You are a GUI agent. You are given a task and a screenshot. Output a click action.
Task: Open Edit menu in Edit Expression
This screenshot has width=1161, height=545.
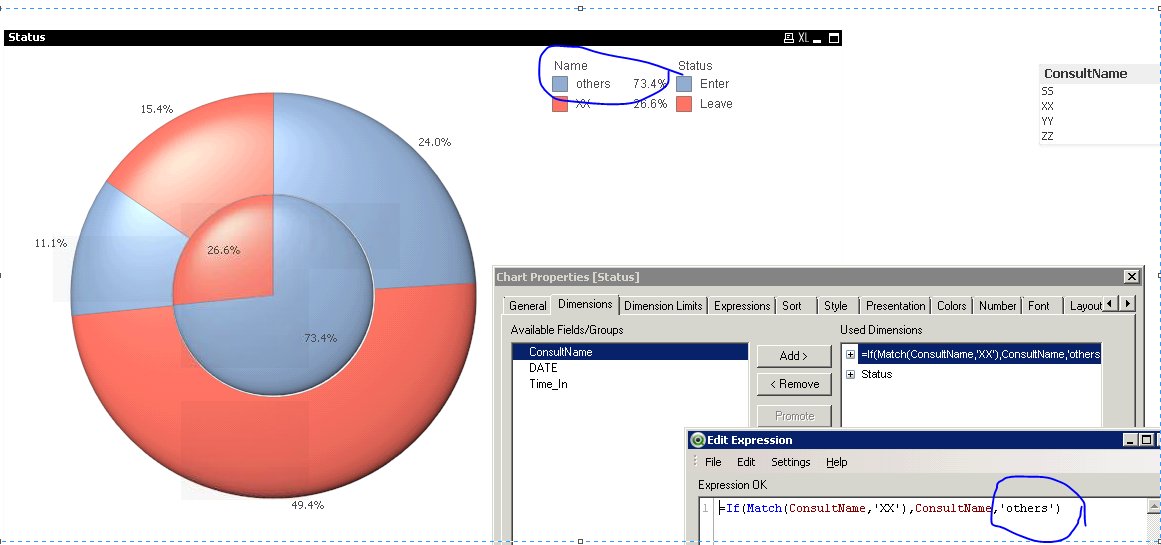coord(746,462)
